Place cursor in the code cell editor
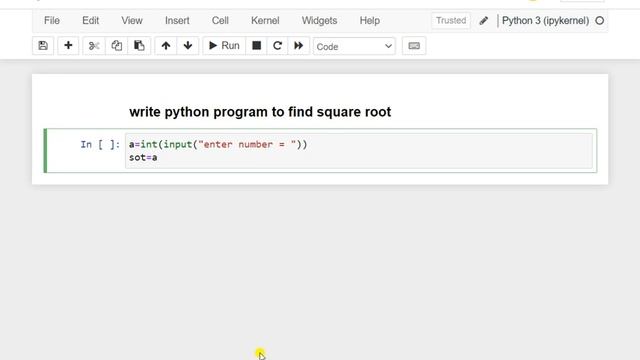Viewport: 640px width, 360px height. coord(359,151)
